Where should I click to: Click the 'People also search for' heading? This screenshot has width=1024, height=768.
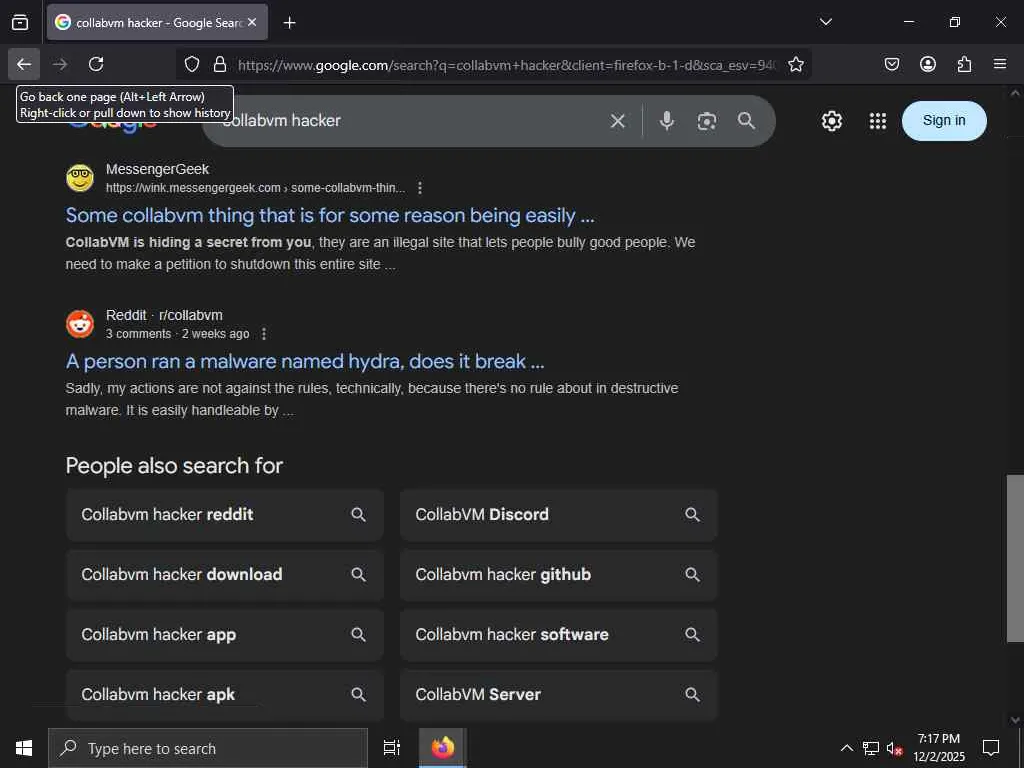click(174, 466)
